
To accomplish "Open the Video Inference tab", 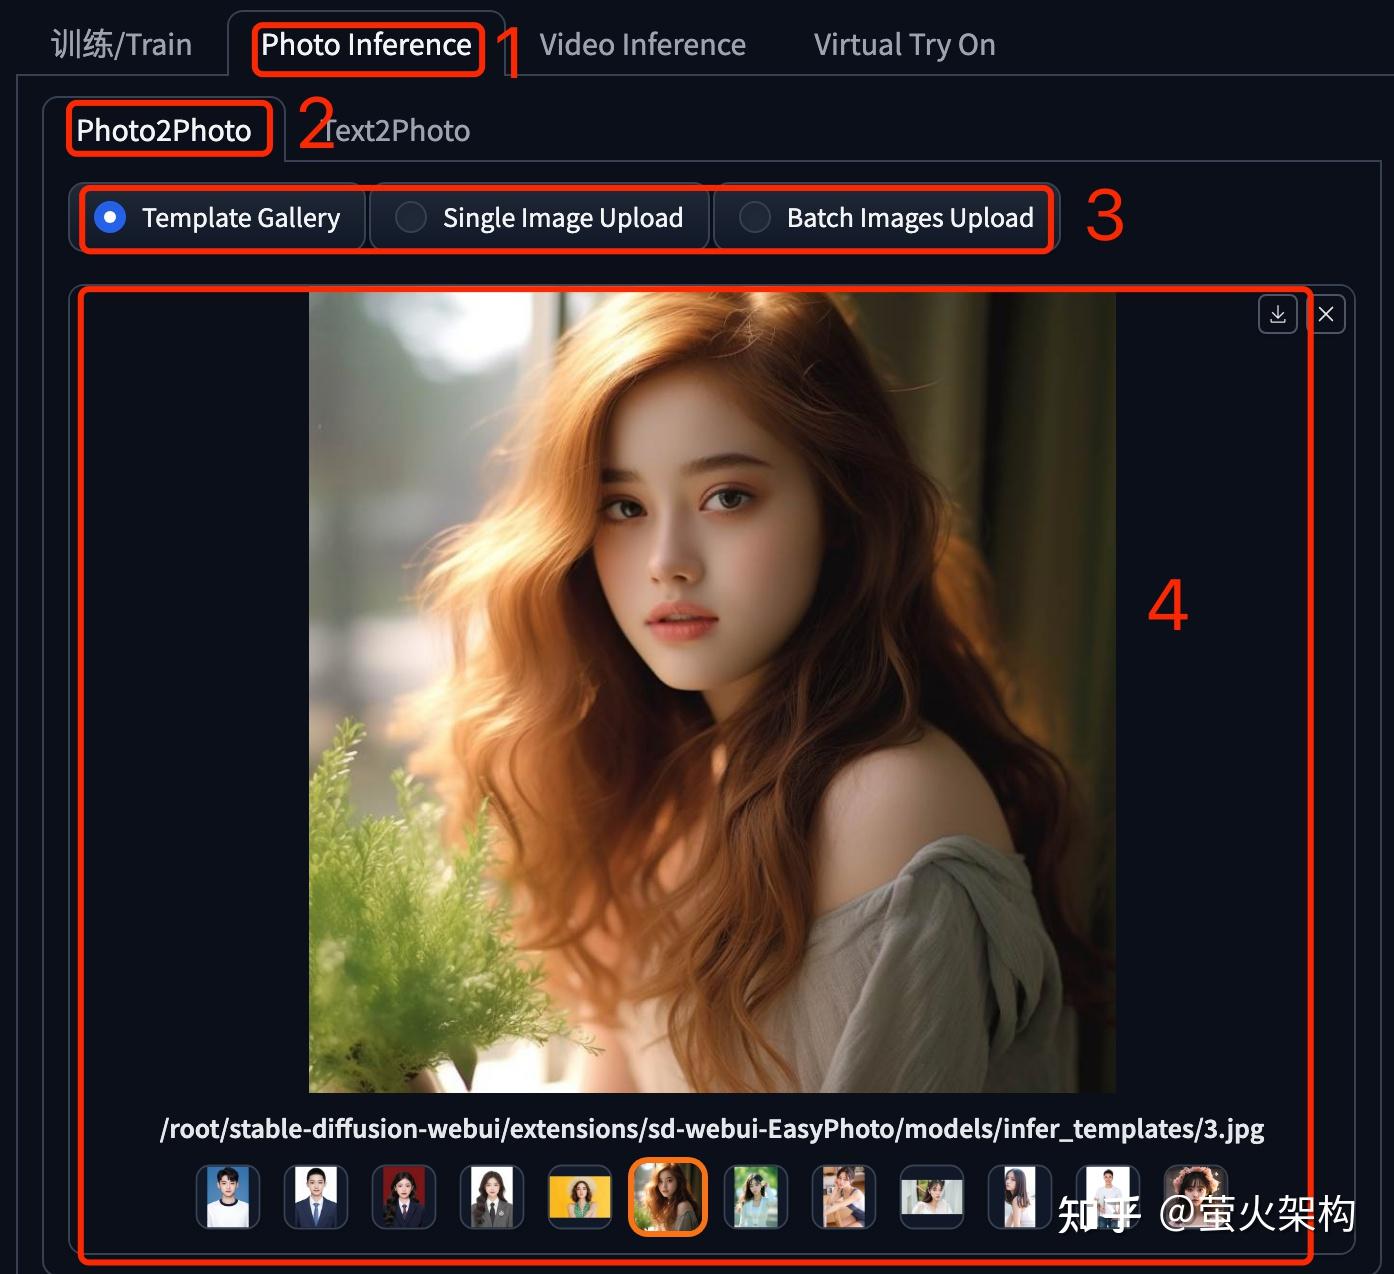I will [642, 44].
